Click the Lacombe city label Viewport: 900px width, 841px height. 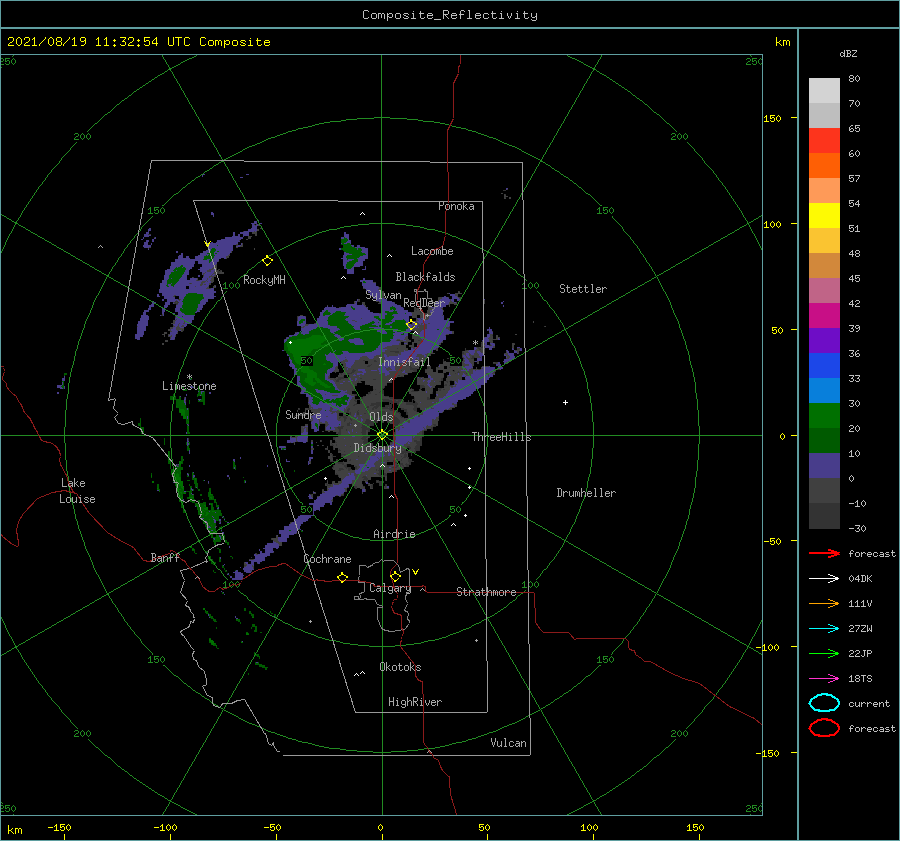(x=432, y=251)
